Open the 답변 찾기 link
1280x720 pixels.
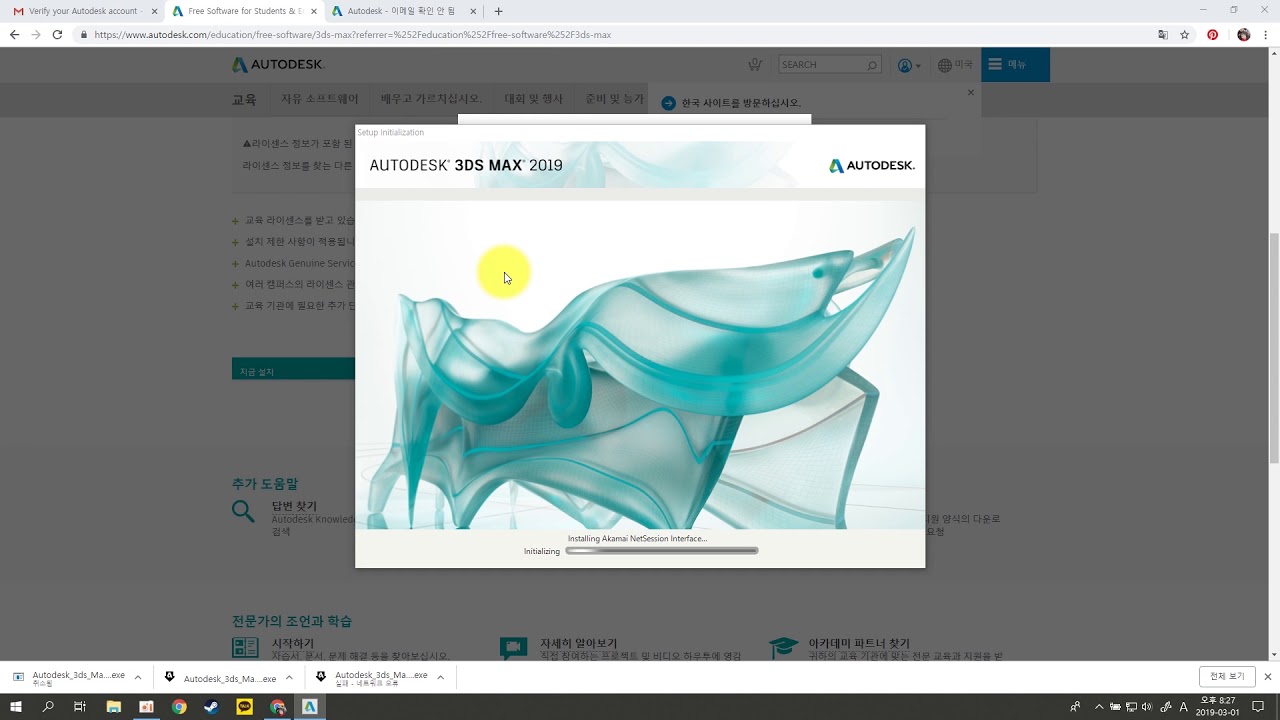pyautogui.click(x=294, y=506)
